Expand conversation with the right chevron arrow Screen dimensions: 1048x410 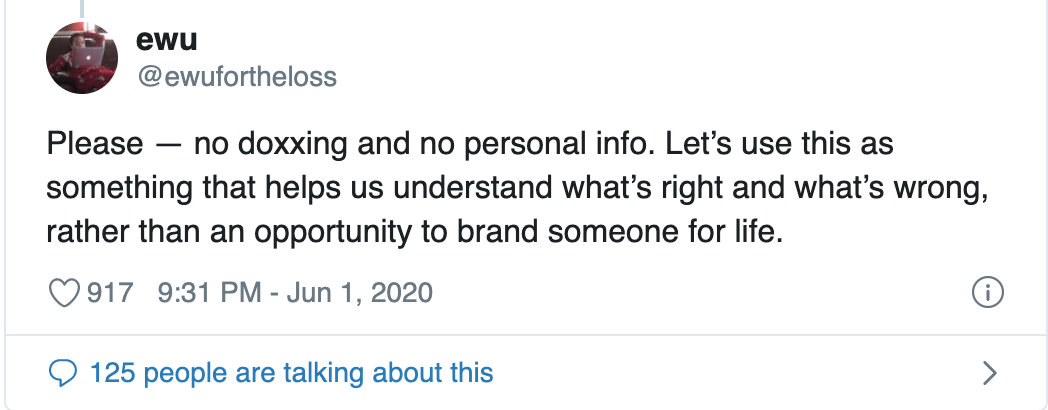[x=990, y=373]
